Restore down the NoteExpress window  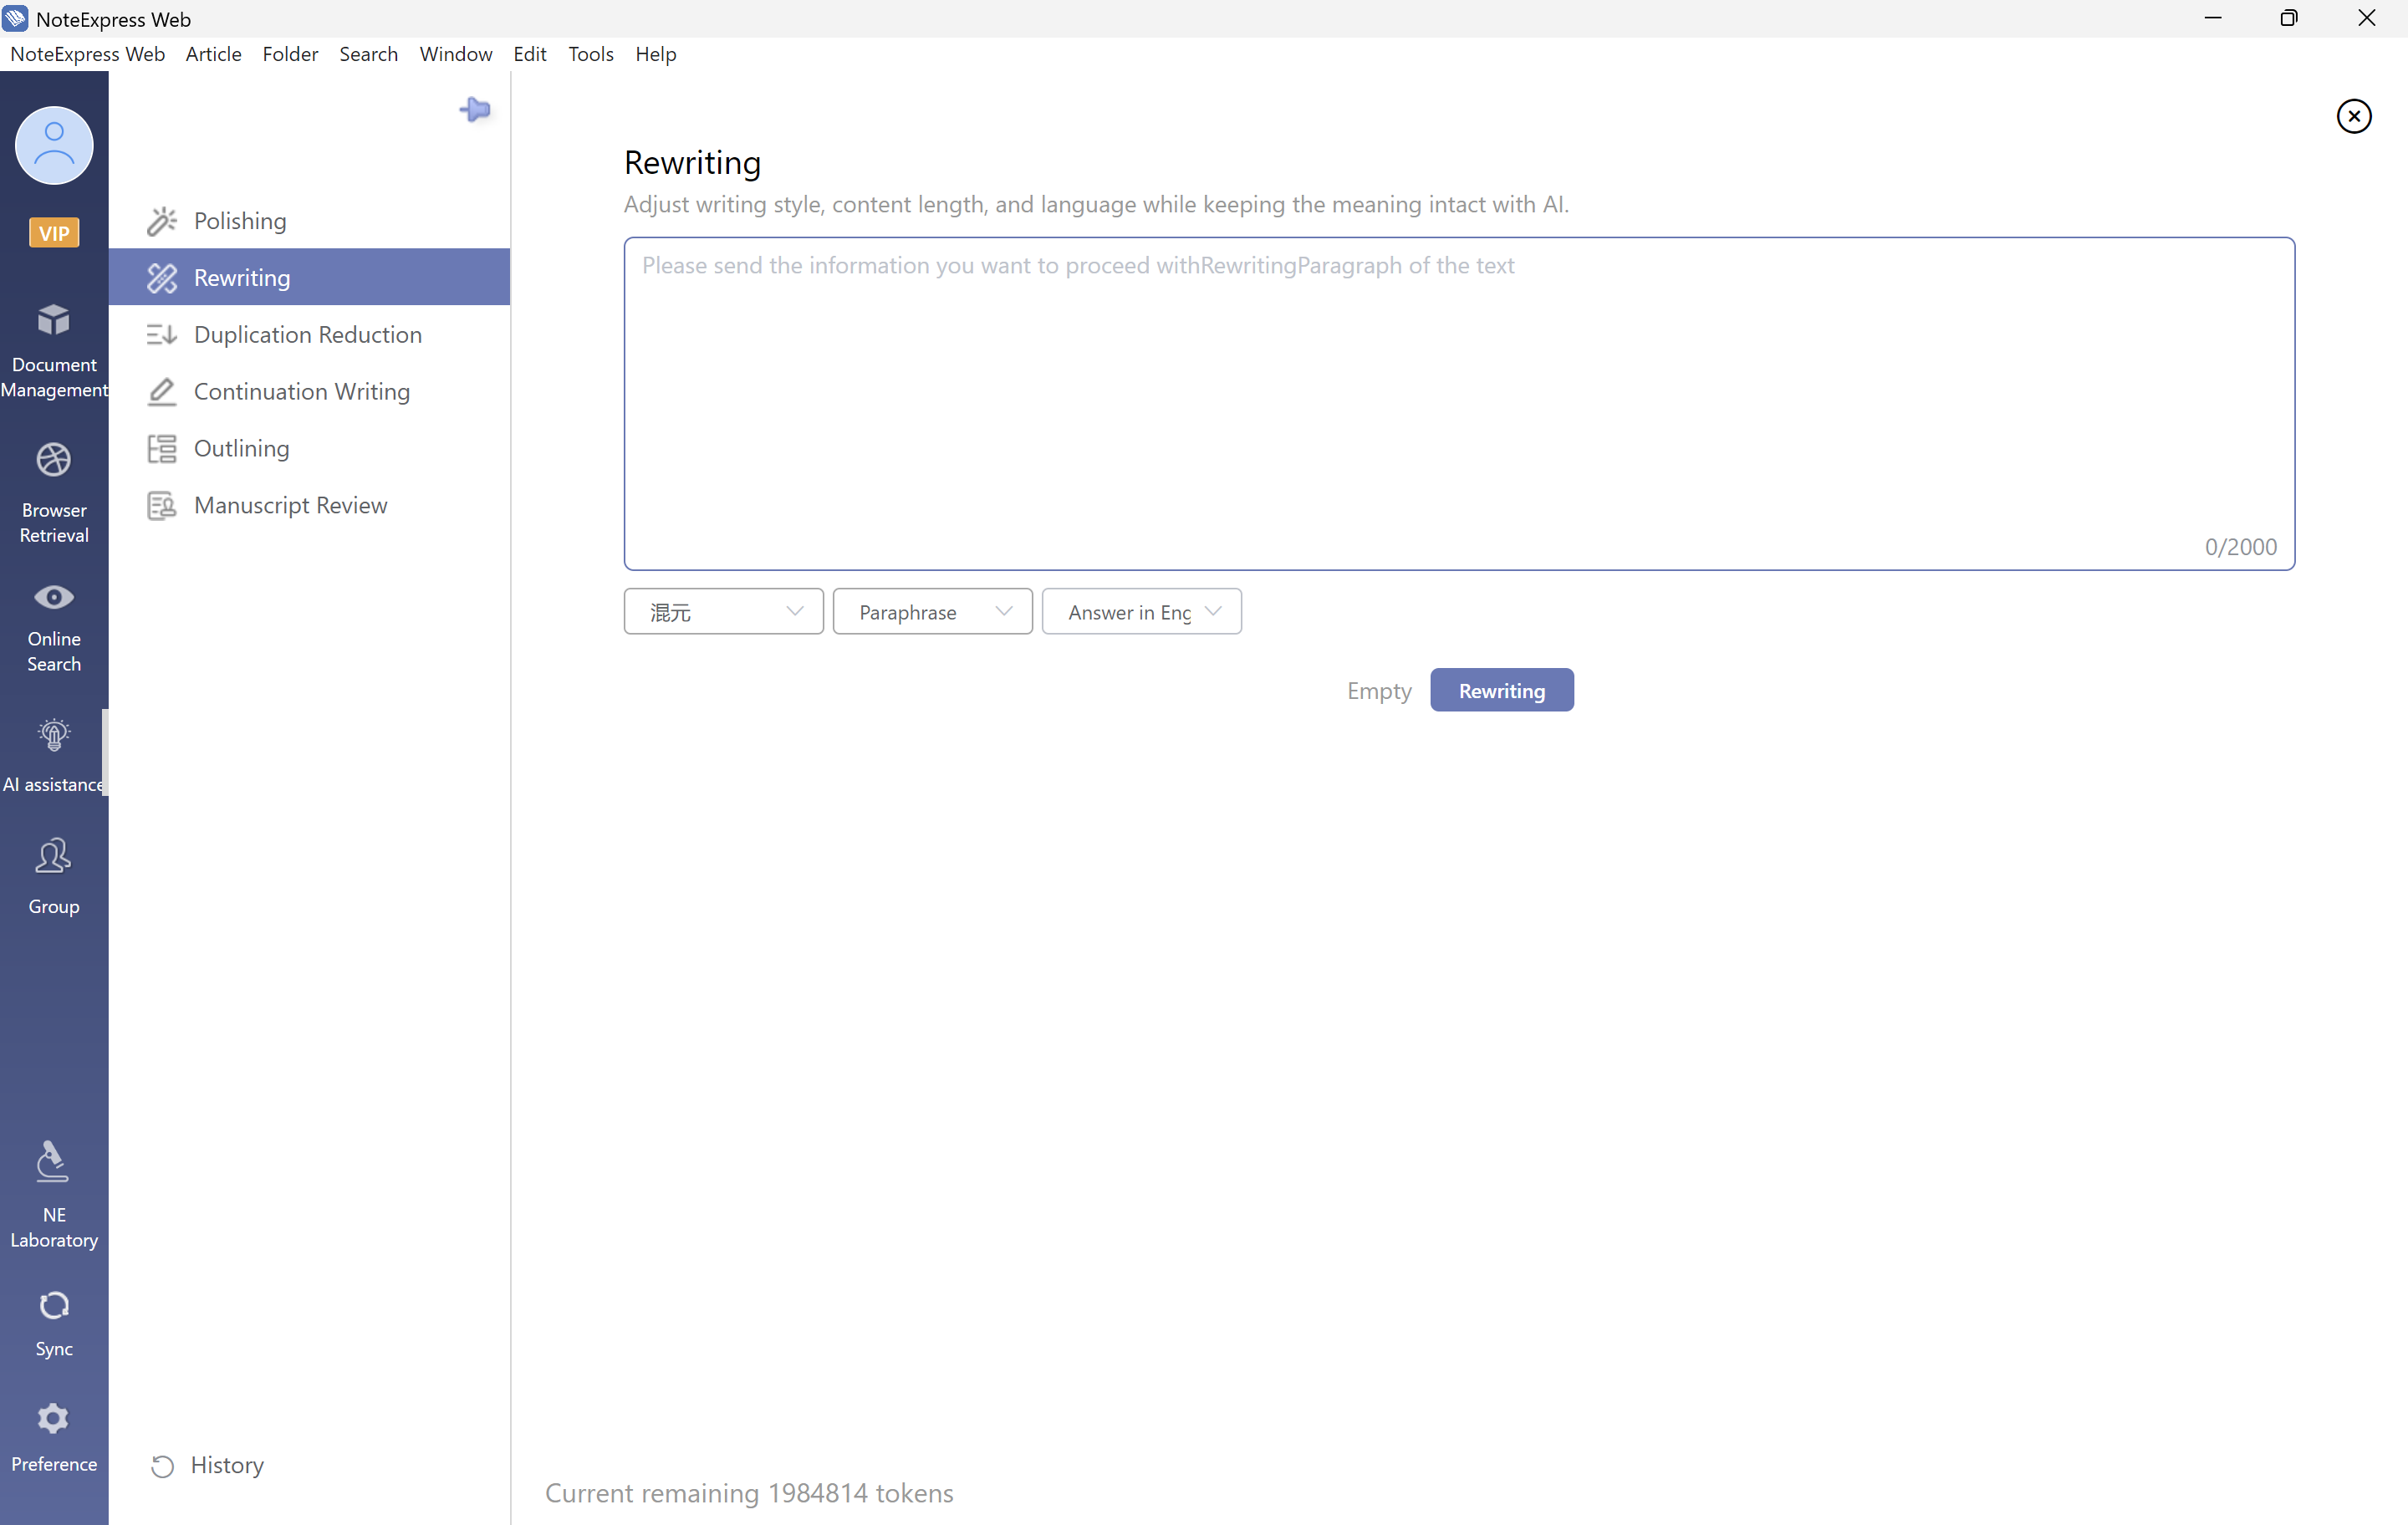[x=2288, y=18]
